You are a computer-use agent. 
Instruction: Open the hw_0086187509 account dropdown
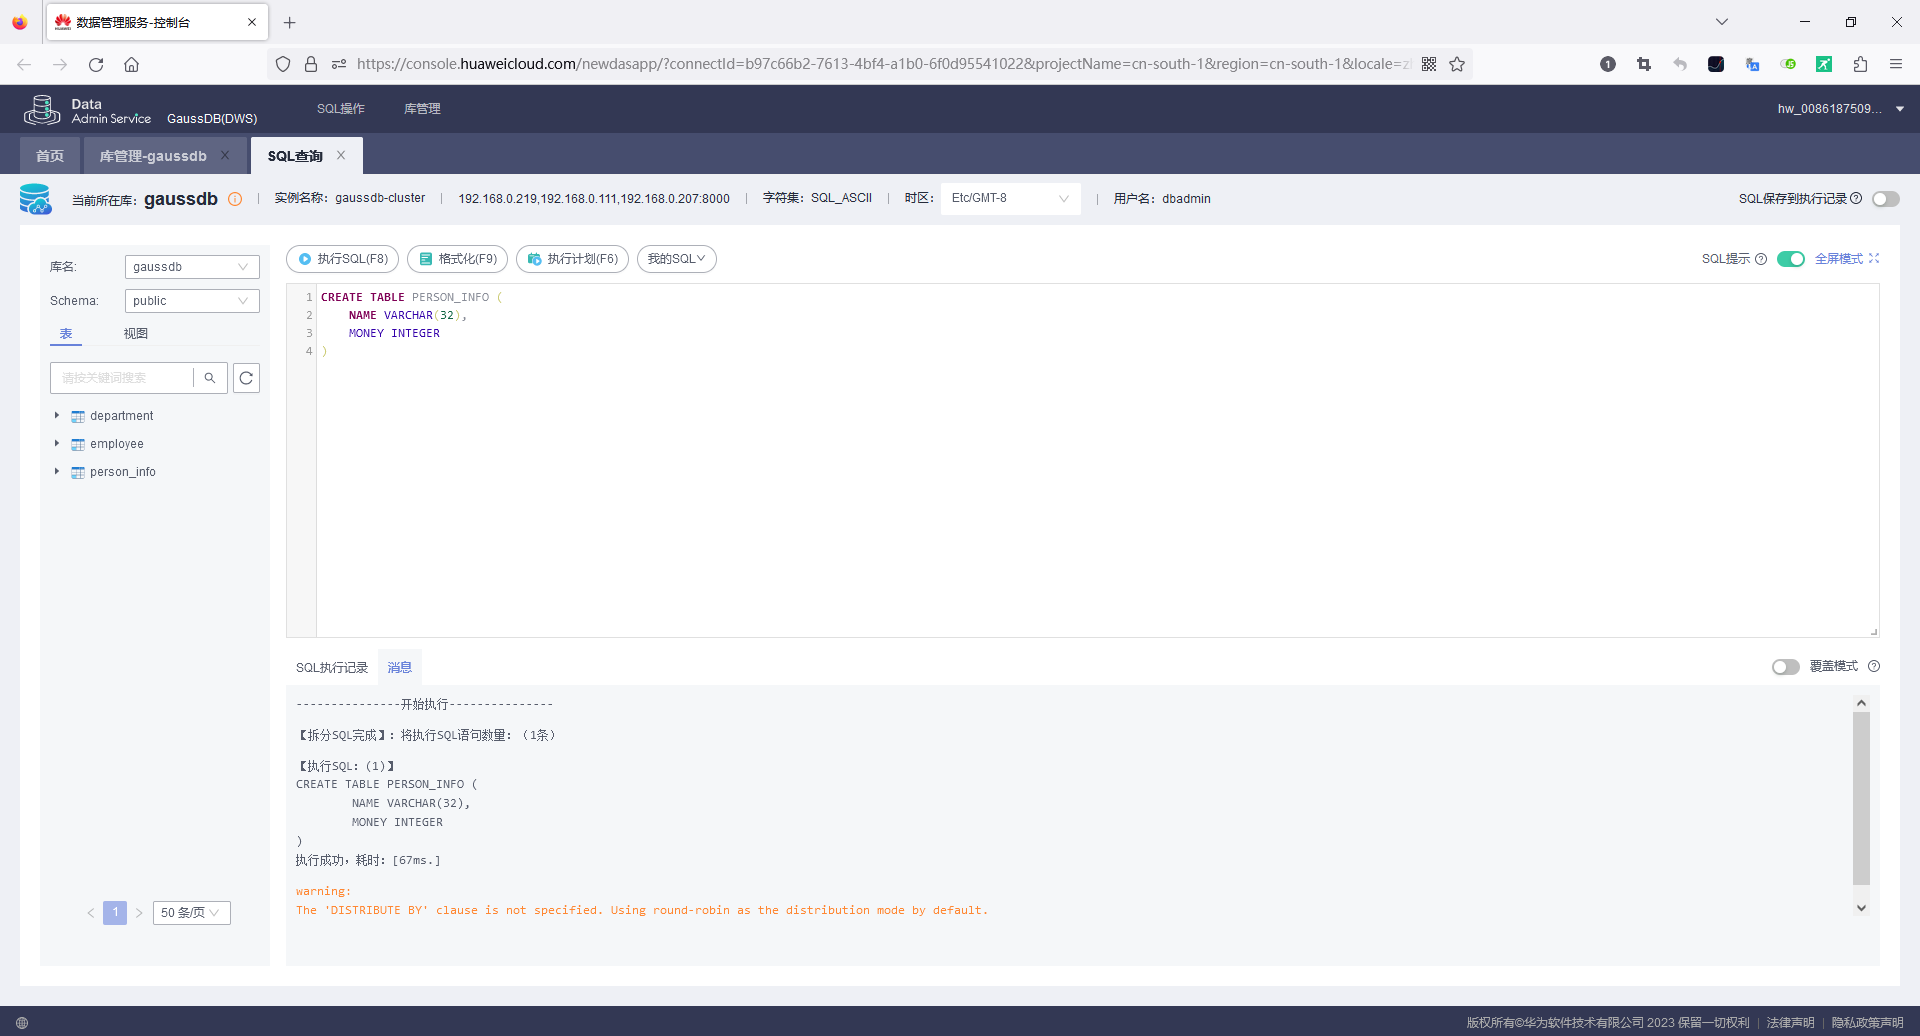1840,109
